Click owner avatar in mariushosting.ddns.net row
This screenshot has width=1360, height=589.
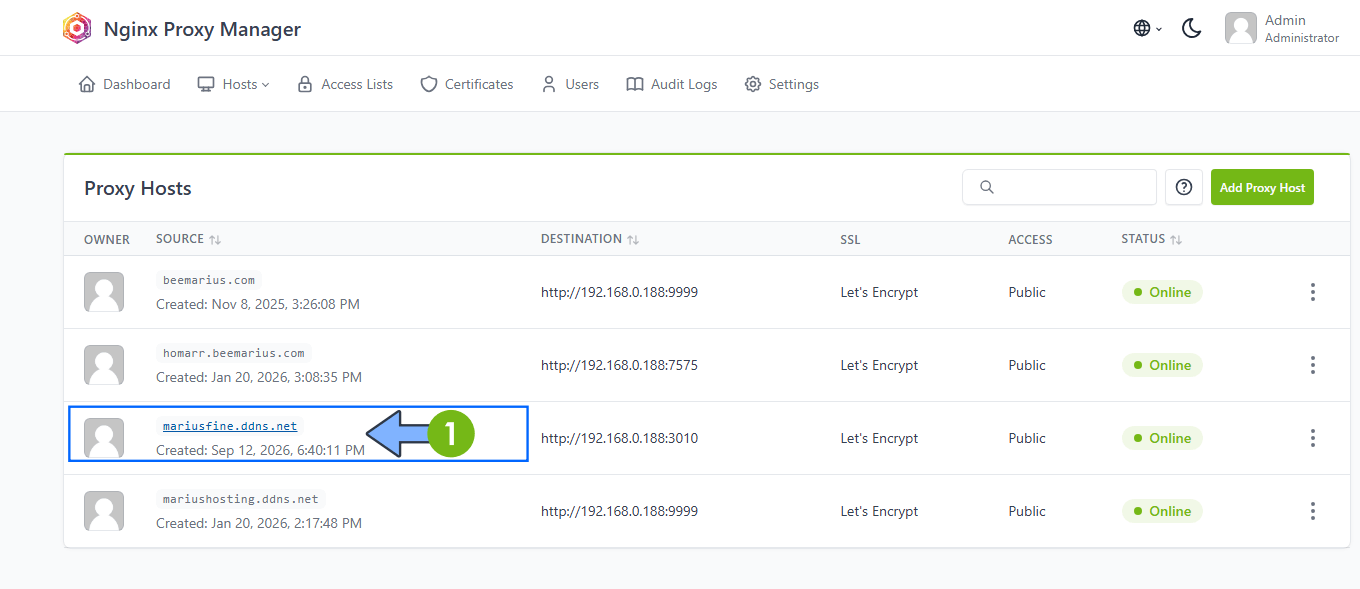click(x=104, y=511)
